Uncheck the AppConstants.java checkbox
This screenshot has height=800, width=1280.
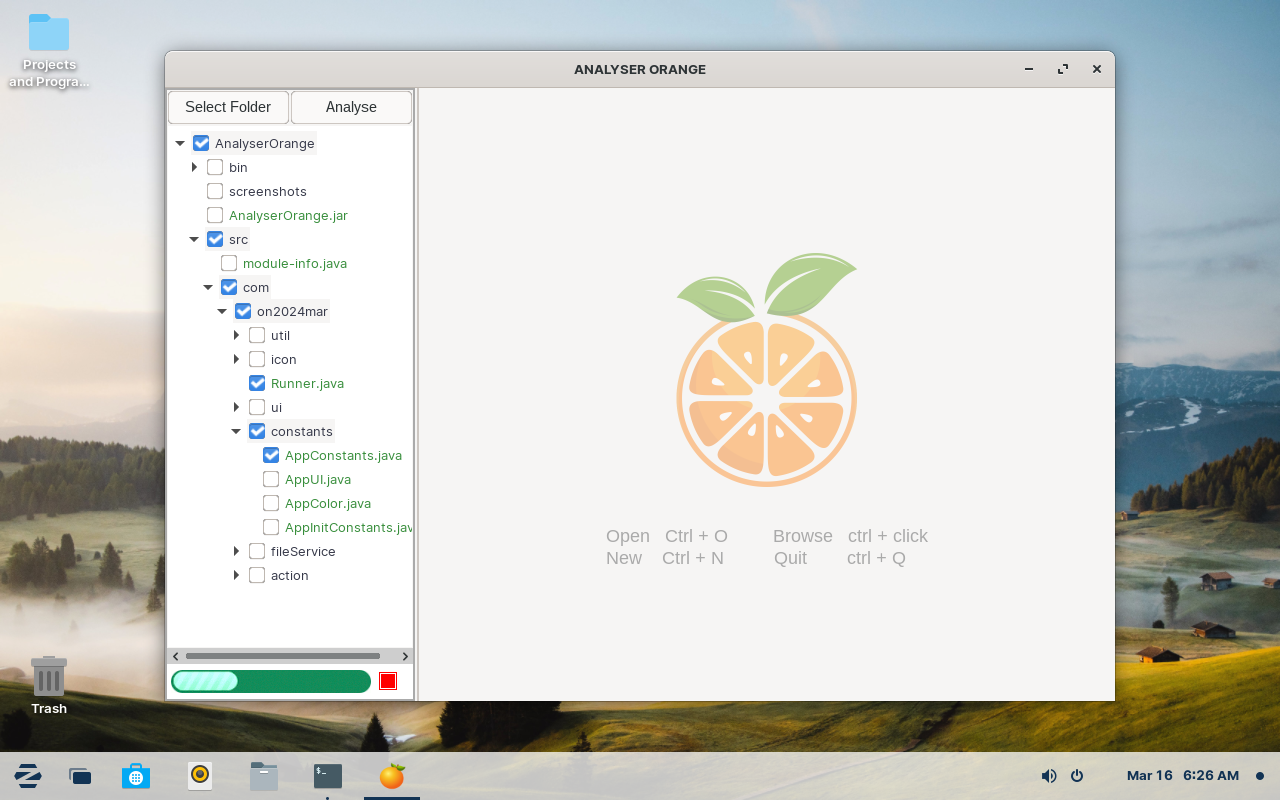pos(271,455)
